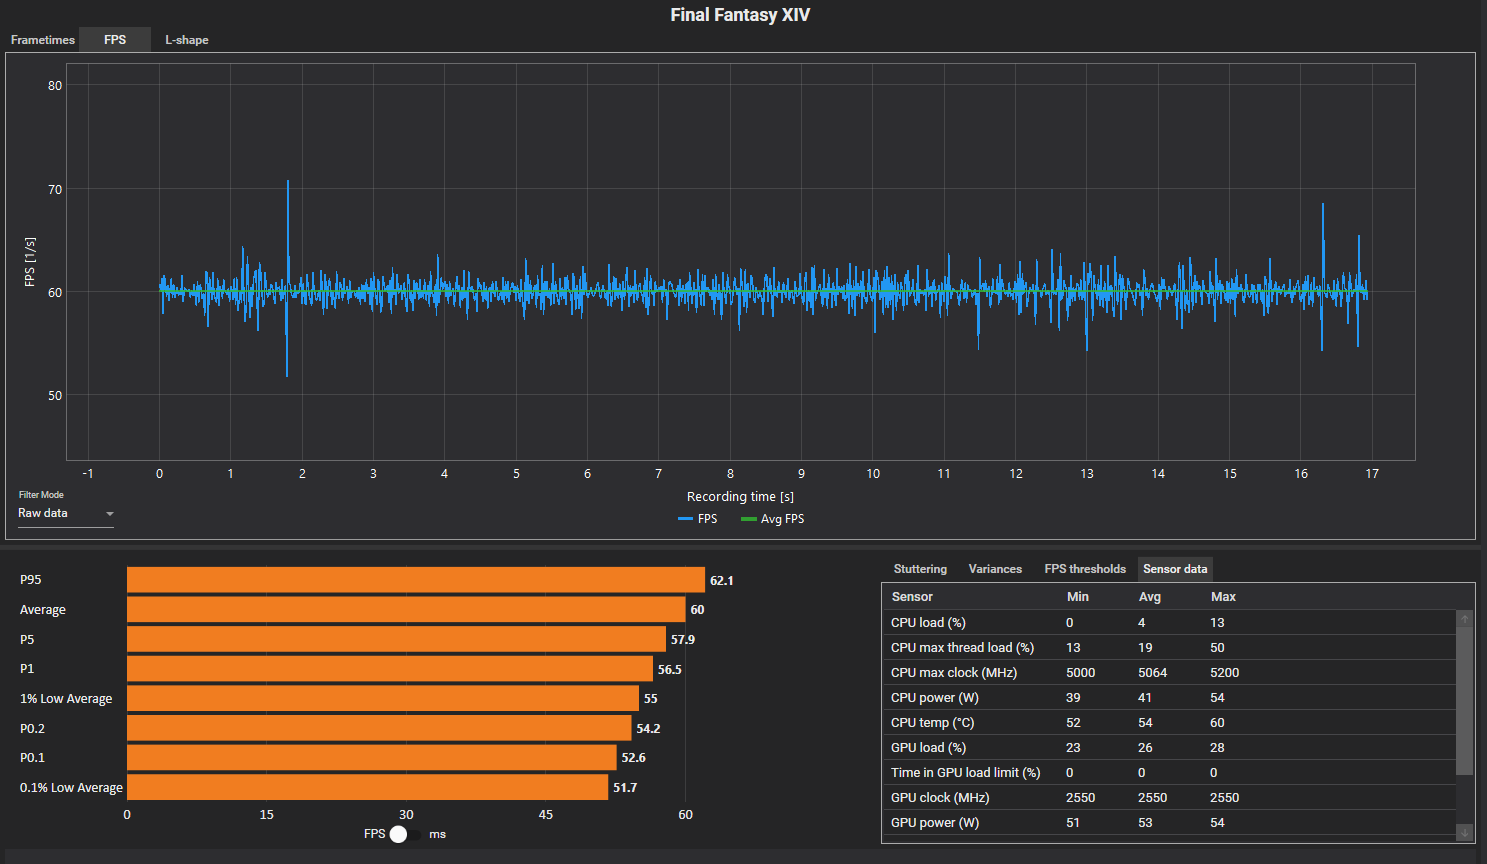The image size is (1487, 864).
Task: Switch to the Frametimes tab
Action: click(x=43, y=40)
